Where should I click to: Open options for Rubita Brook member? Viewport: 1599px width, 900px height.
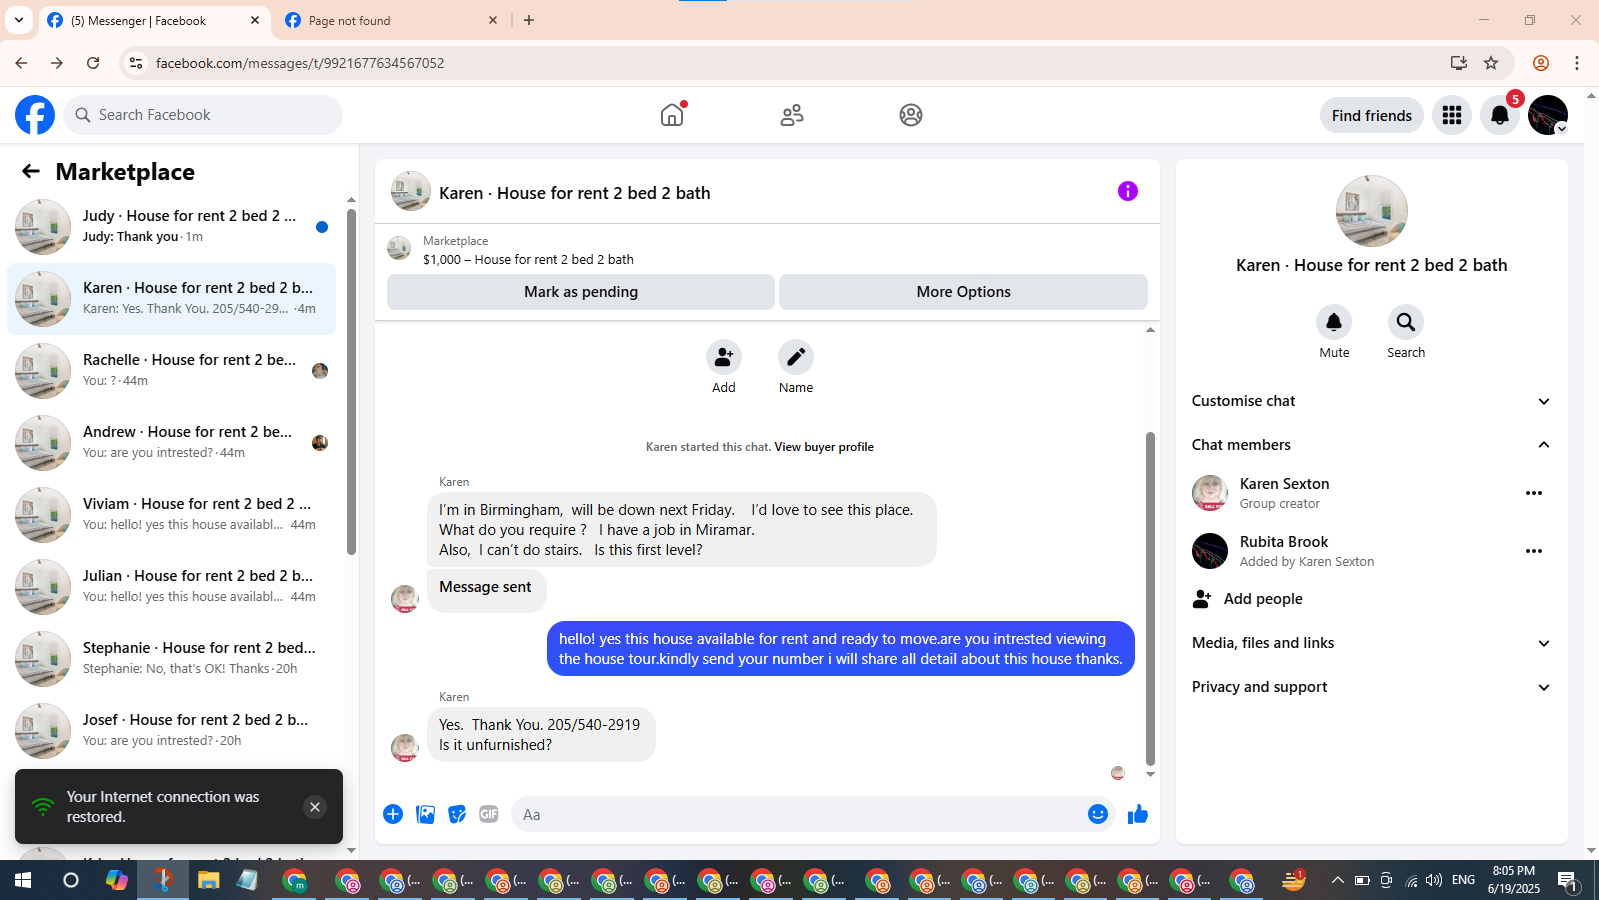(1534, 551)
